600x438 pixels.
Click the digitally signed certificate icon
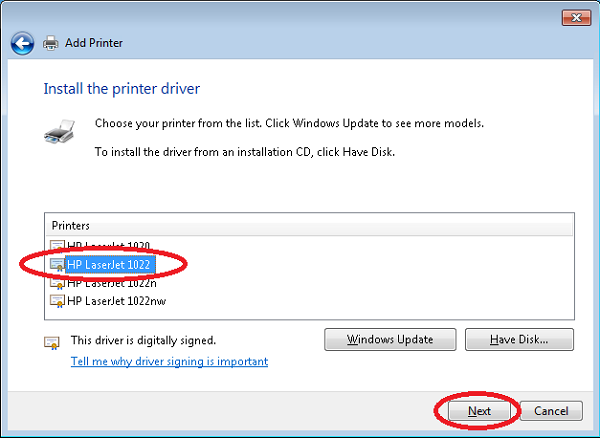[x=52, y=341]
